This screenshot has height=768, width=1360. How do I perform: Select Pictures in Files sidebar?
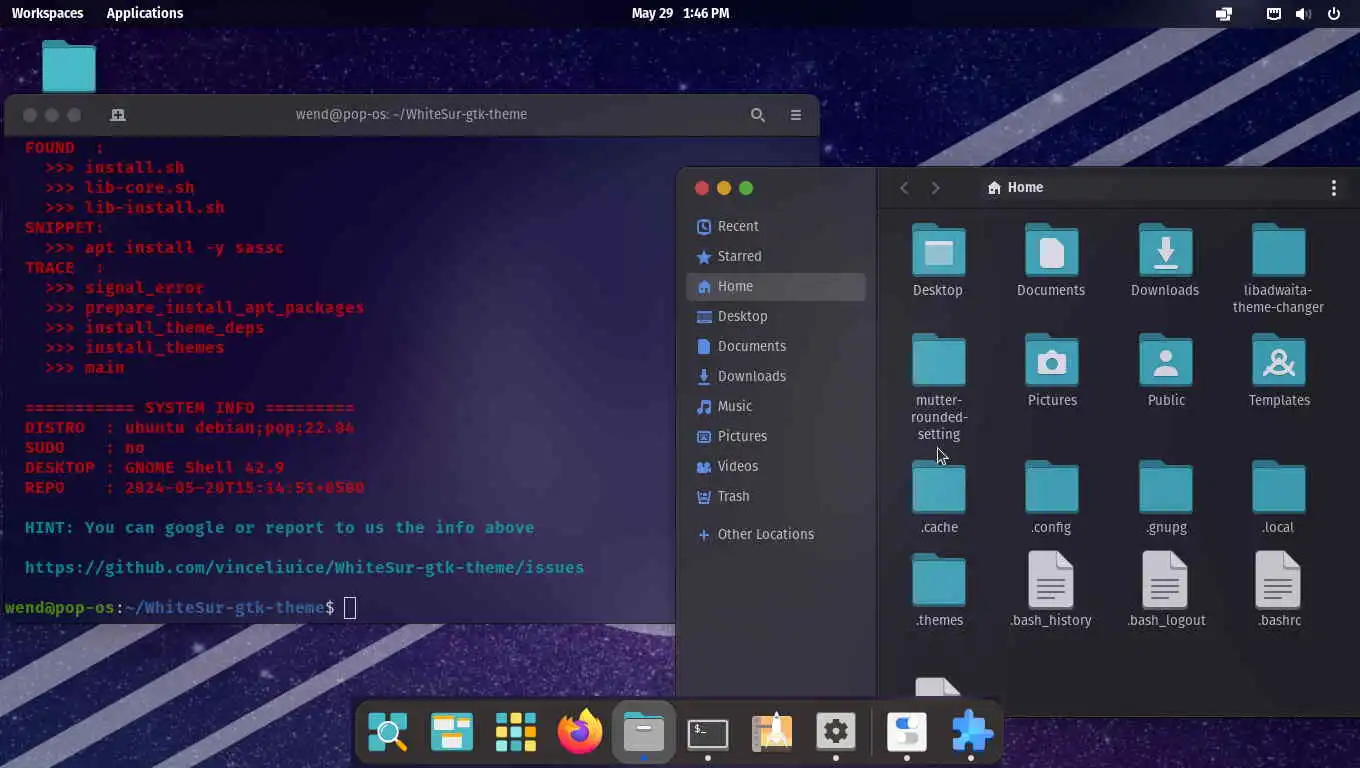[775, 436]
